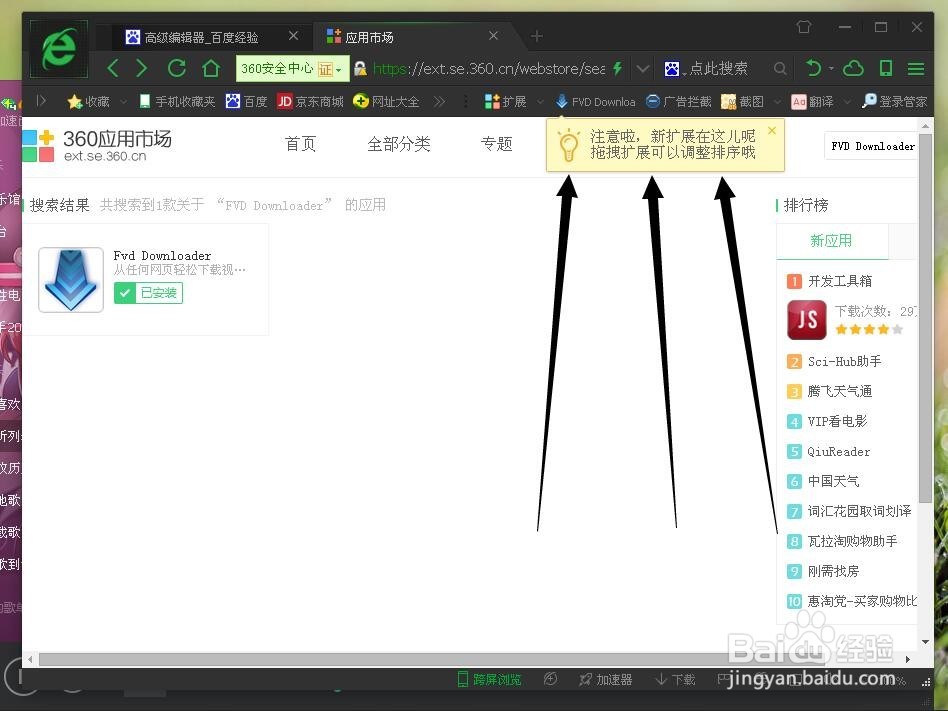Screen dimensions: 948x711
Task: Click the undo closed tab icon
Action: 814,68
